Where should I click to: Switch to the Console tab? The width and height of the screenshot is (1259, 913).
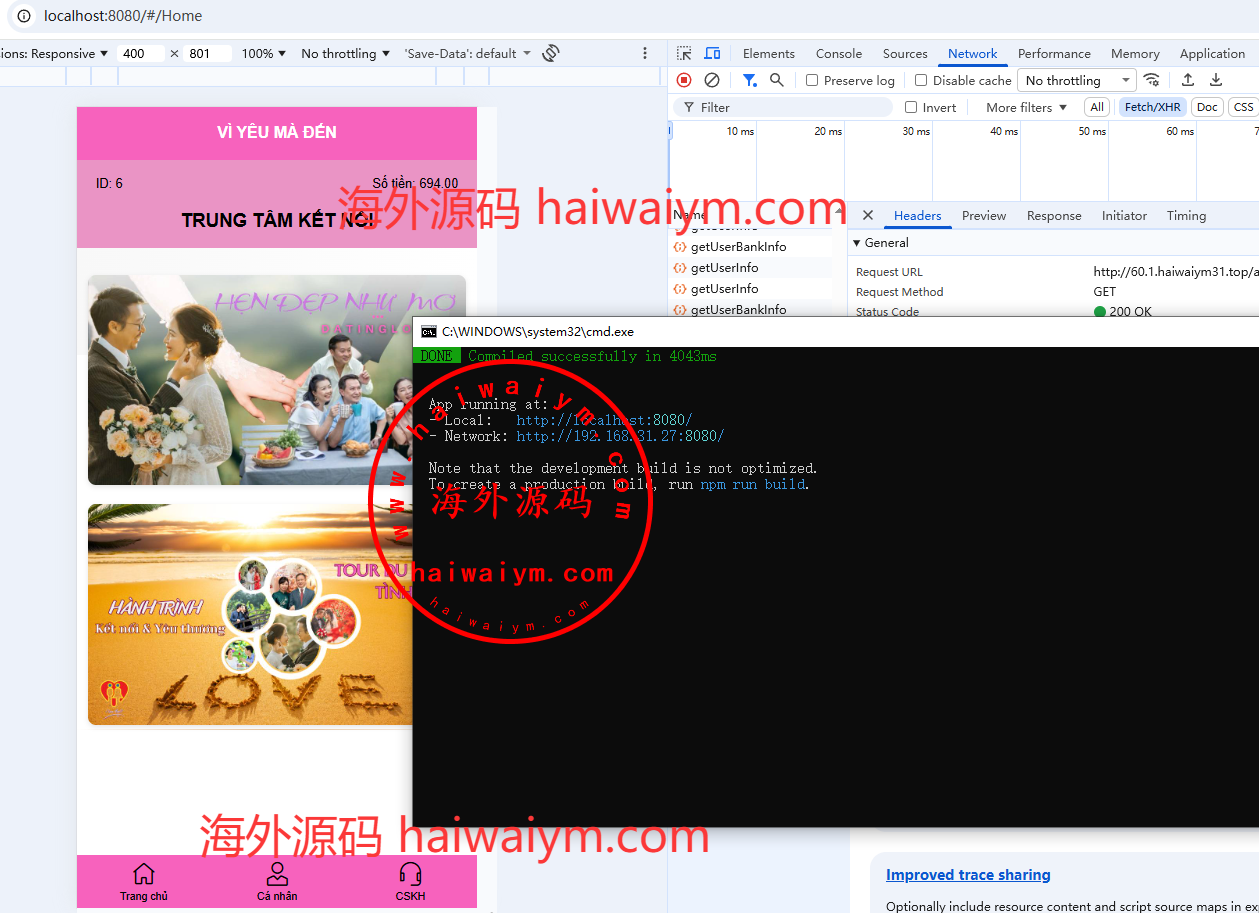838,53
